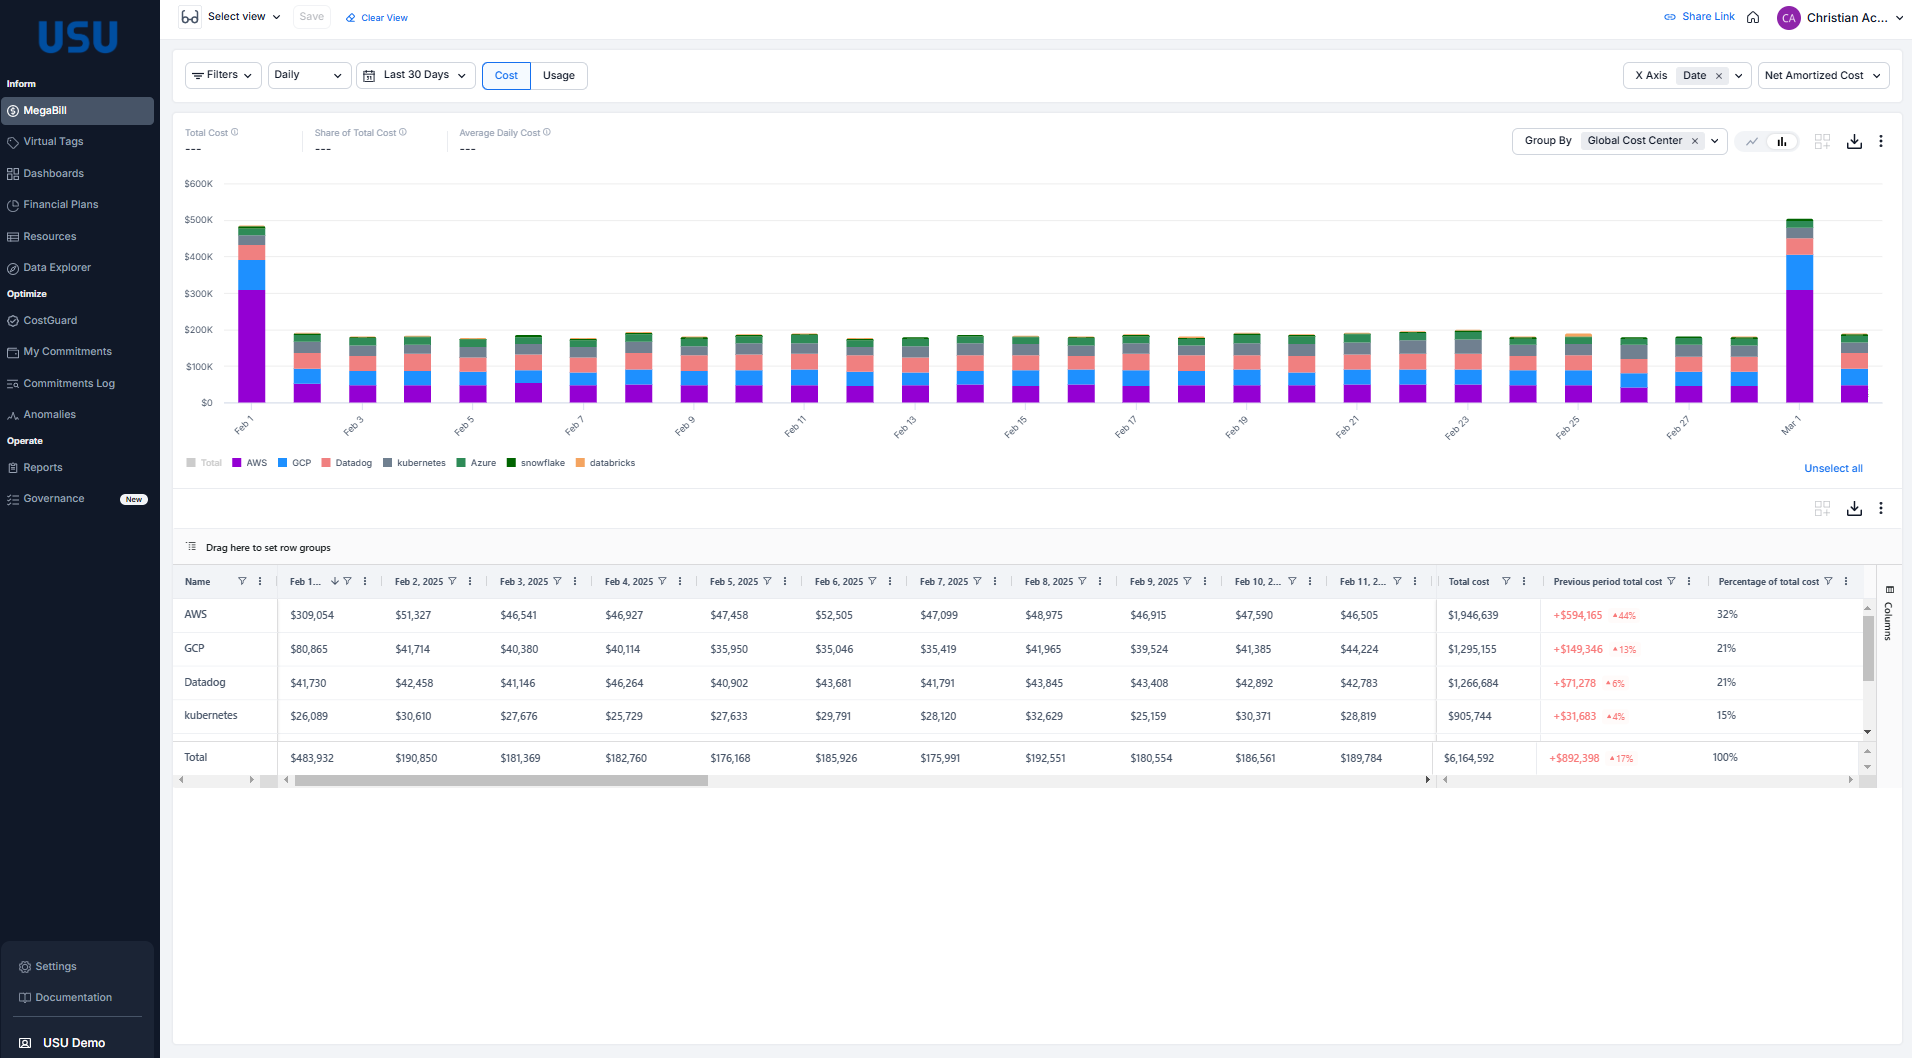Image resolution: width=1912 pixels, height=1058 pixels.
Task: Open CostGuard in the sidebar
Action: click(50, 321)
